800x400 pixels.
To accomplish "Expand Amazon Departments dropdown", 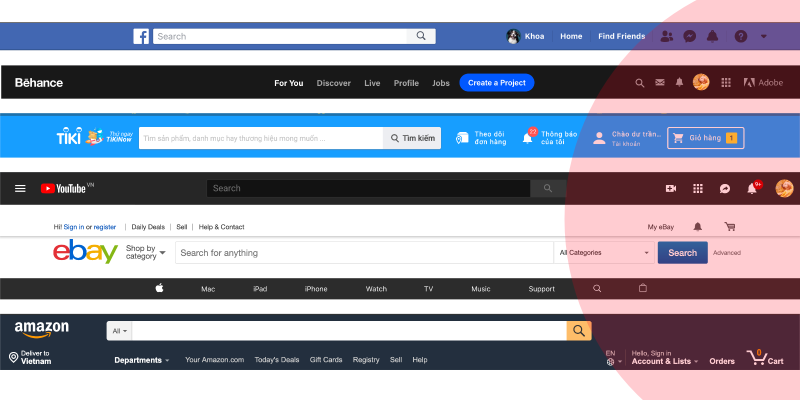I will pos(142,360).
